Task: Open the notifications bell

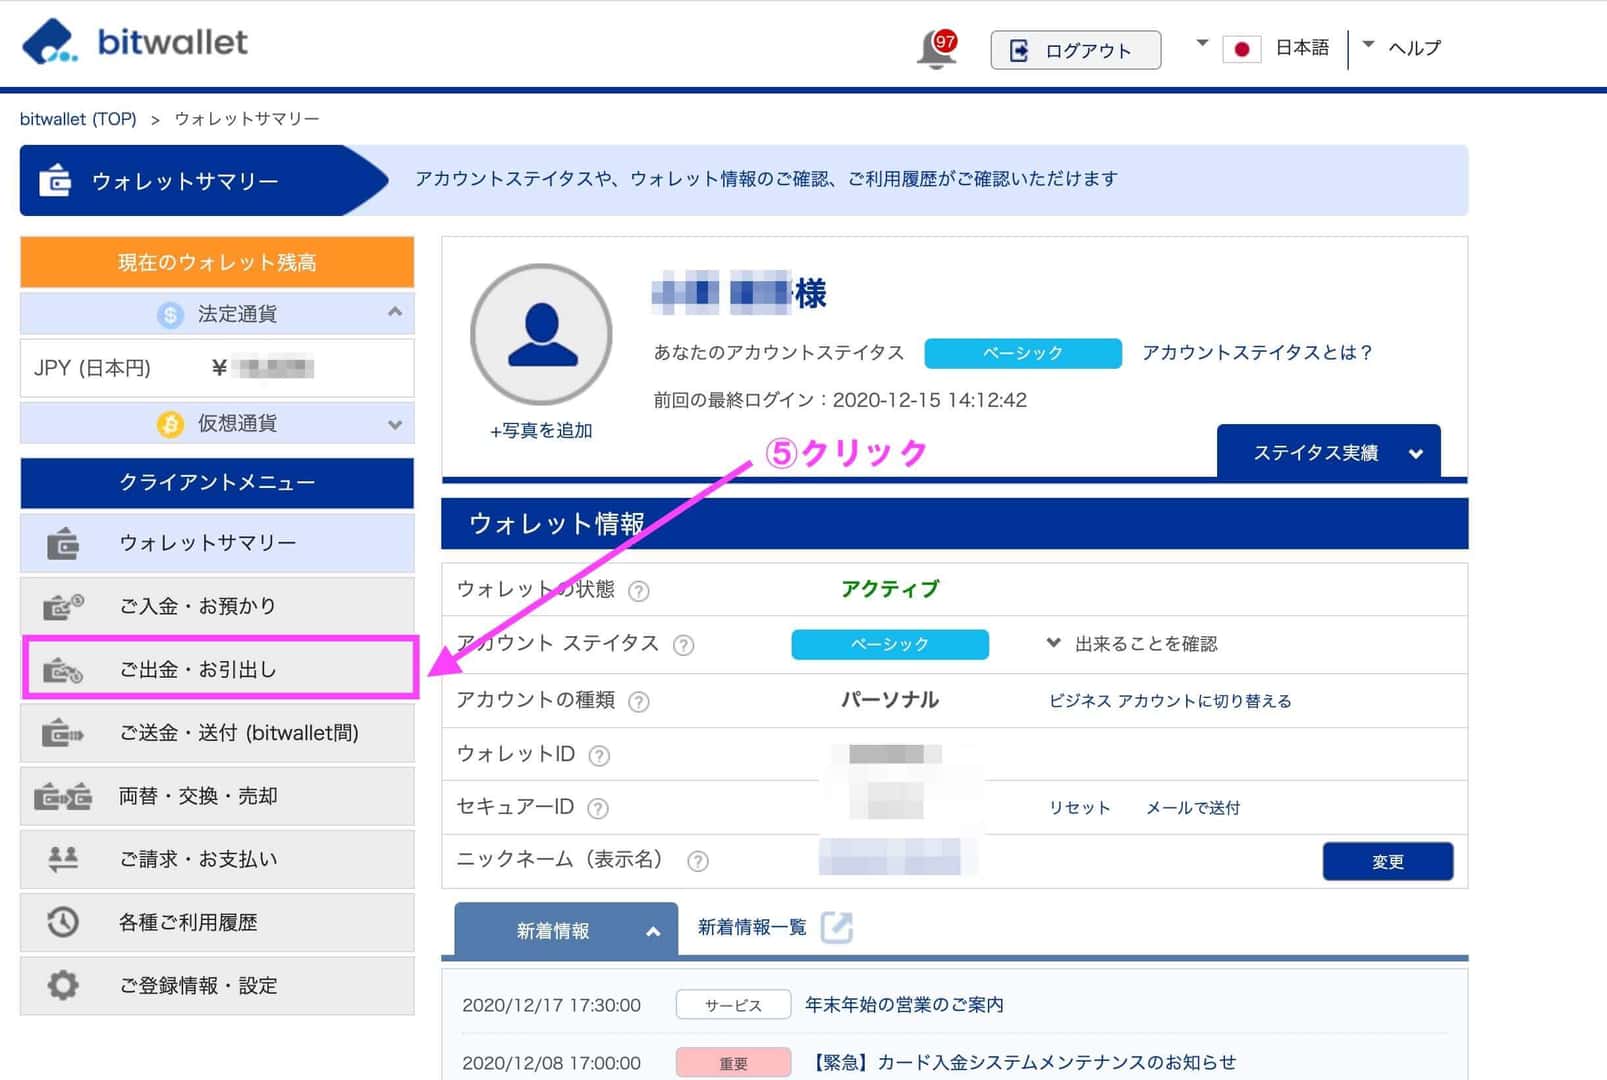Action: tap(936, 50)
